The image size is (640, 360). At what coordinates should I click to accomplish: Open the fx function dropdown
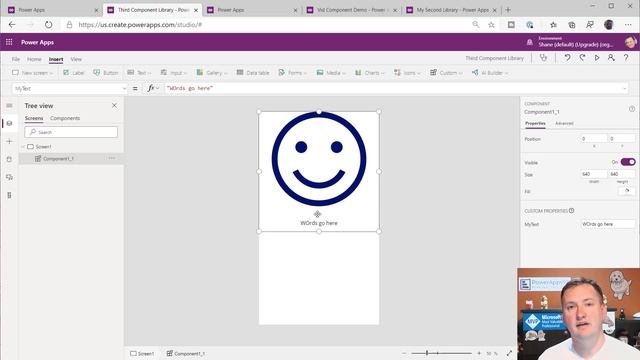pyautogui.click(x=153, y=88)
